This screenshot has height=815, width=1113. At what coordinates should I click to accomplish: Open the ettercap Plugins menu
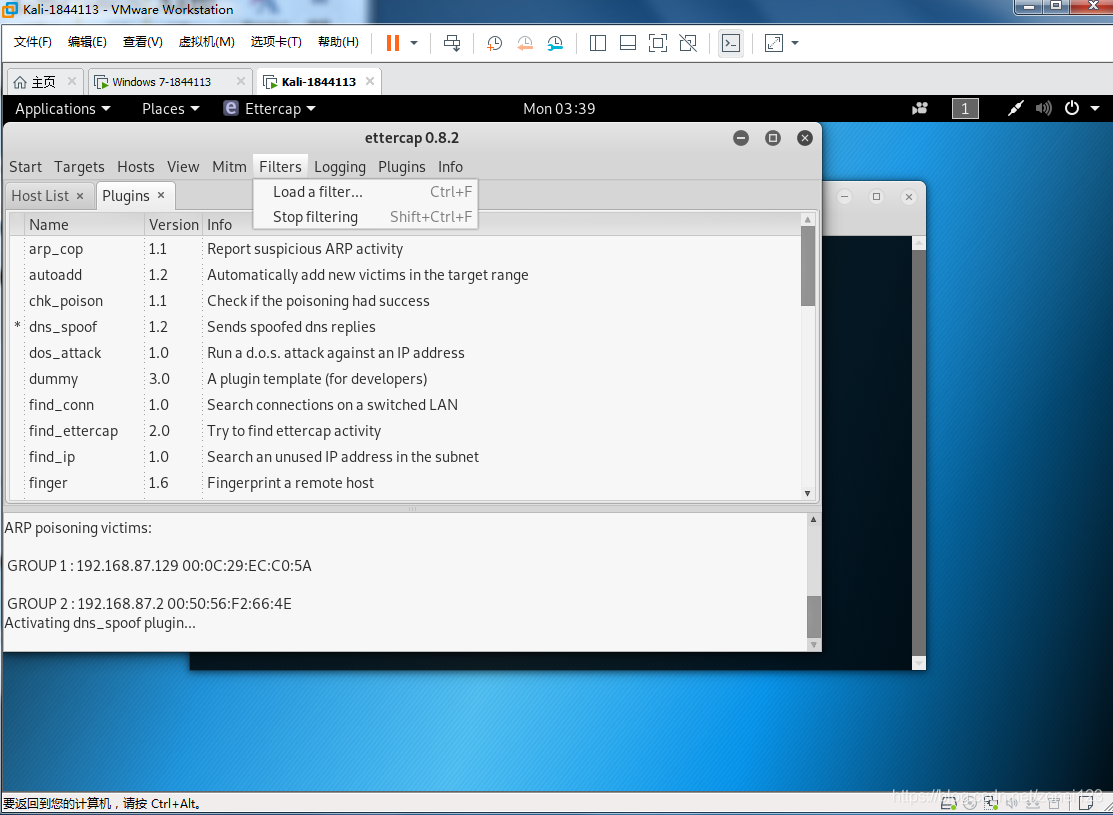(x=402, y=167)
